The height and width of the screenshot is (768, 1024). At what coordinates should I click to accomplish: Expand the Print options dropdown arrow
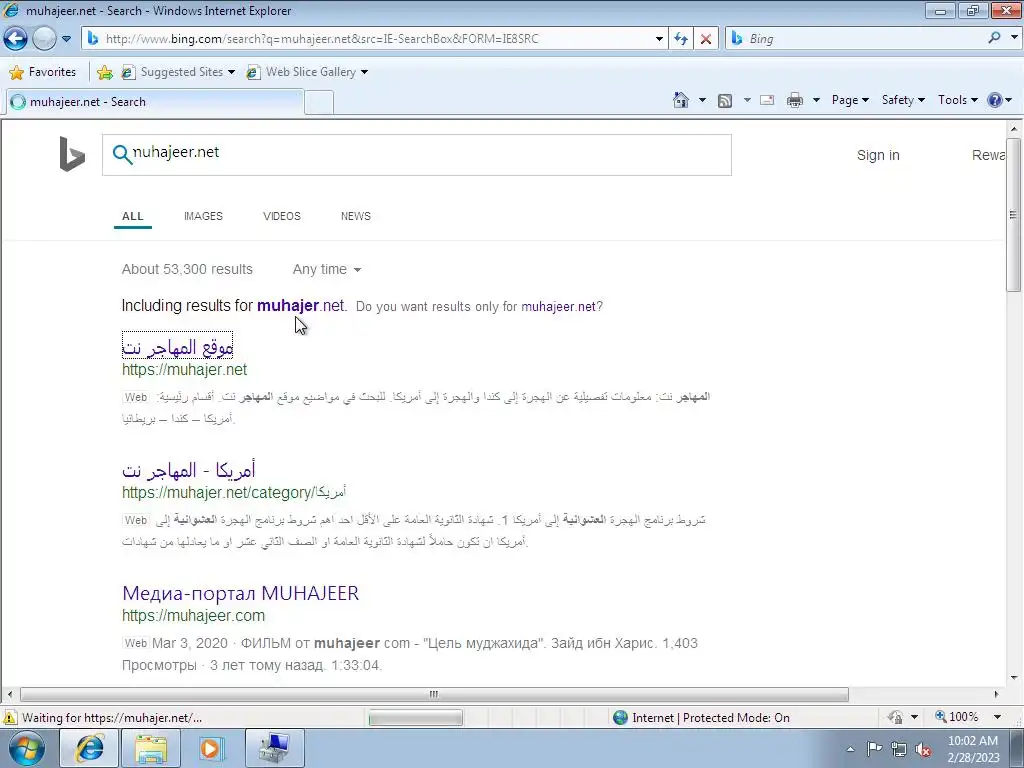coord(816,100)
